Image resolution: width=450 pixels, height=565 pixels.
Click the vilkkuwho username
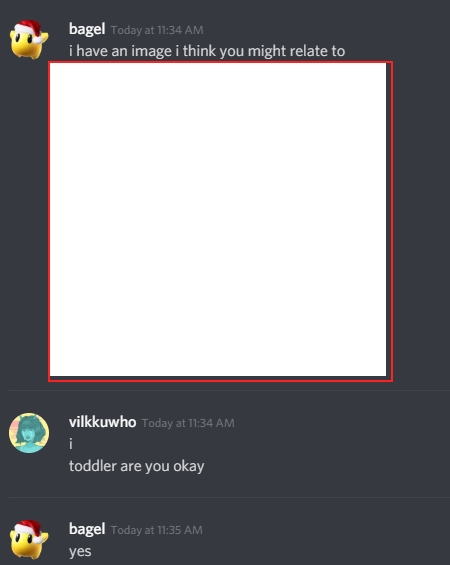click(x=102, y=422)
